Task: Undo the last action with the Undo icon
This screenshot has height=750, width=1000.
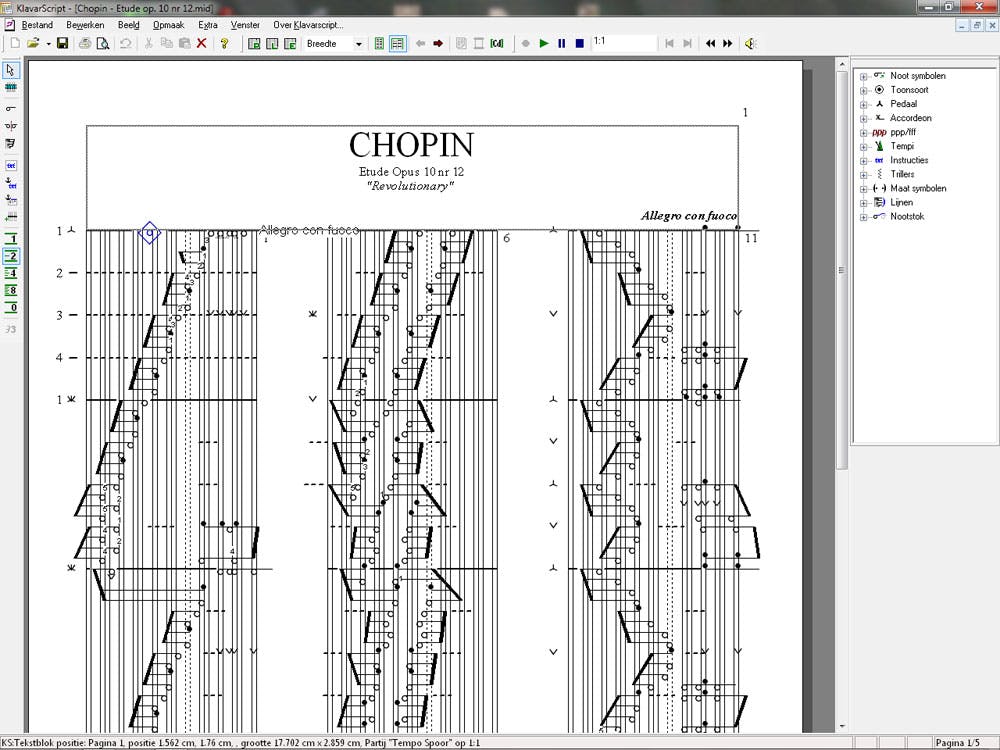Action: (x=126, y=43)
